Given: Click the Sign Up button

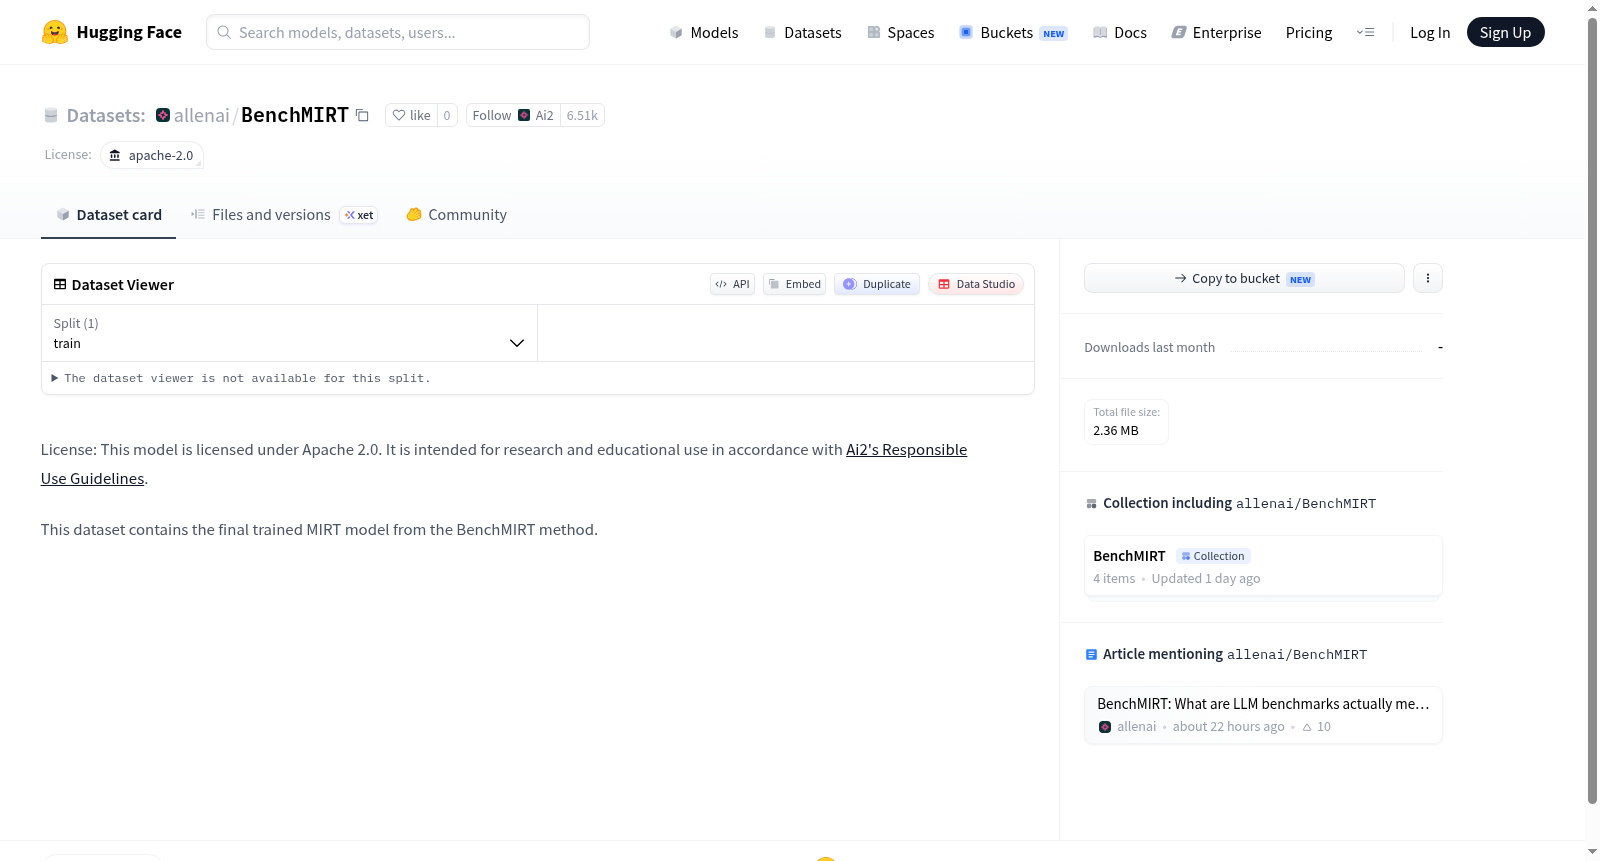Looking at the screenshot, I should [x=1506, y=32].
